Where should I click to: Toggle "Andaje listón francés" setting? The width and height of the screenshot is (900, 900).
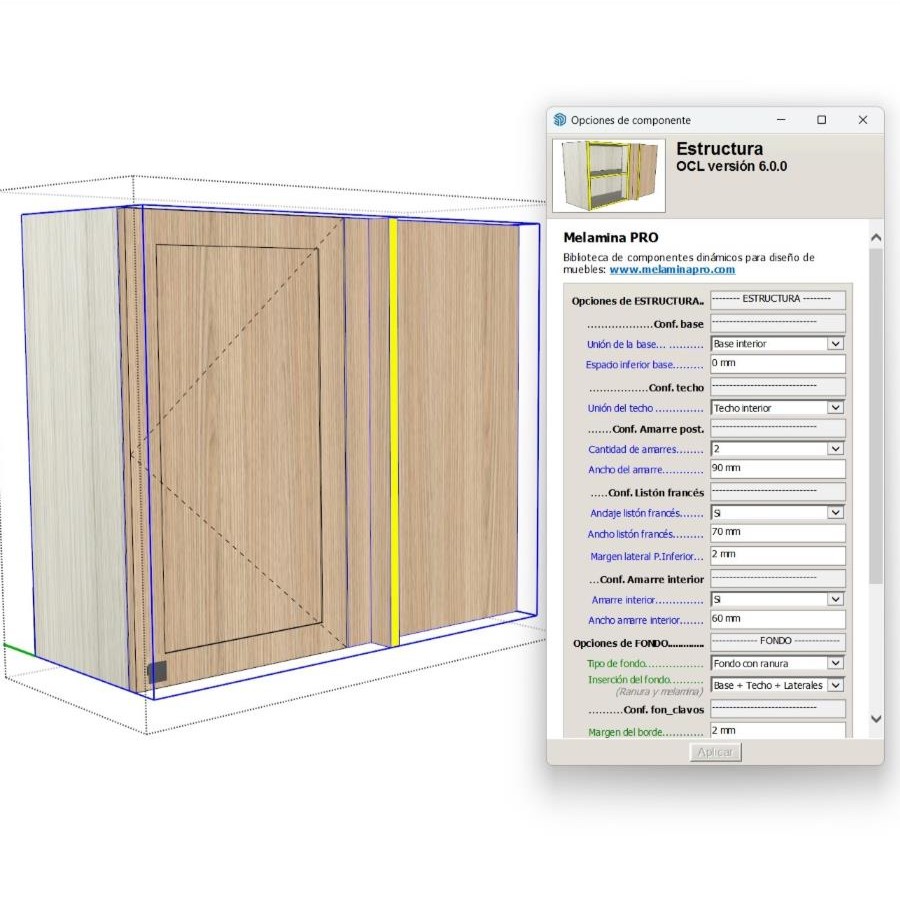point(836,513)
